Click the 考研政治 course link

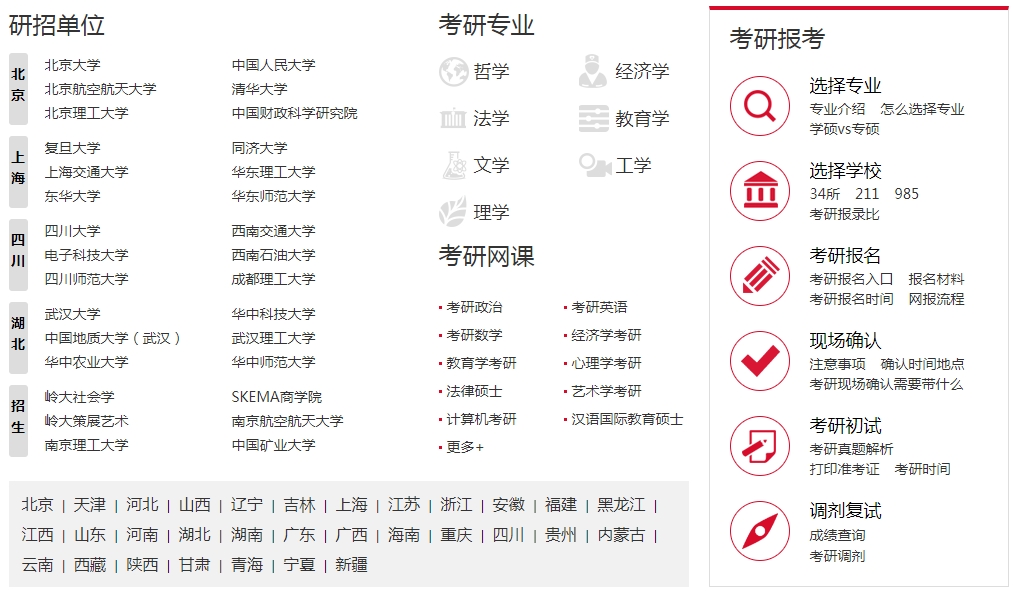[x=479, y=306]
